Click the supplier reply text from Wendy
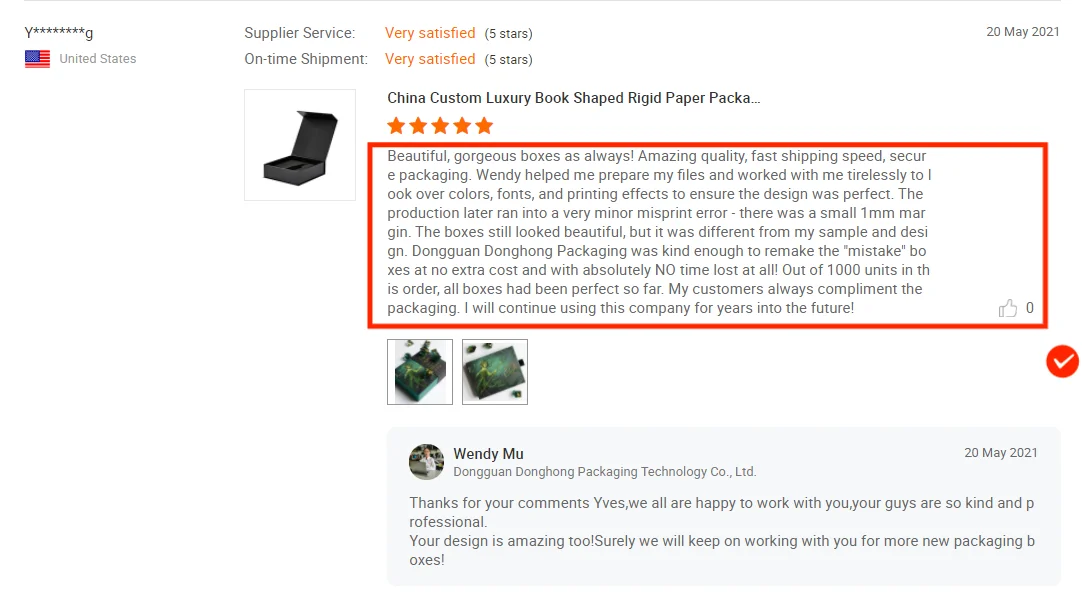The image size is (1092, 594). (722, 531)
